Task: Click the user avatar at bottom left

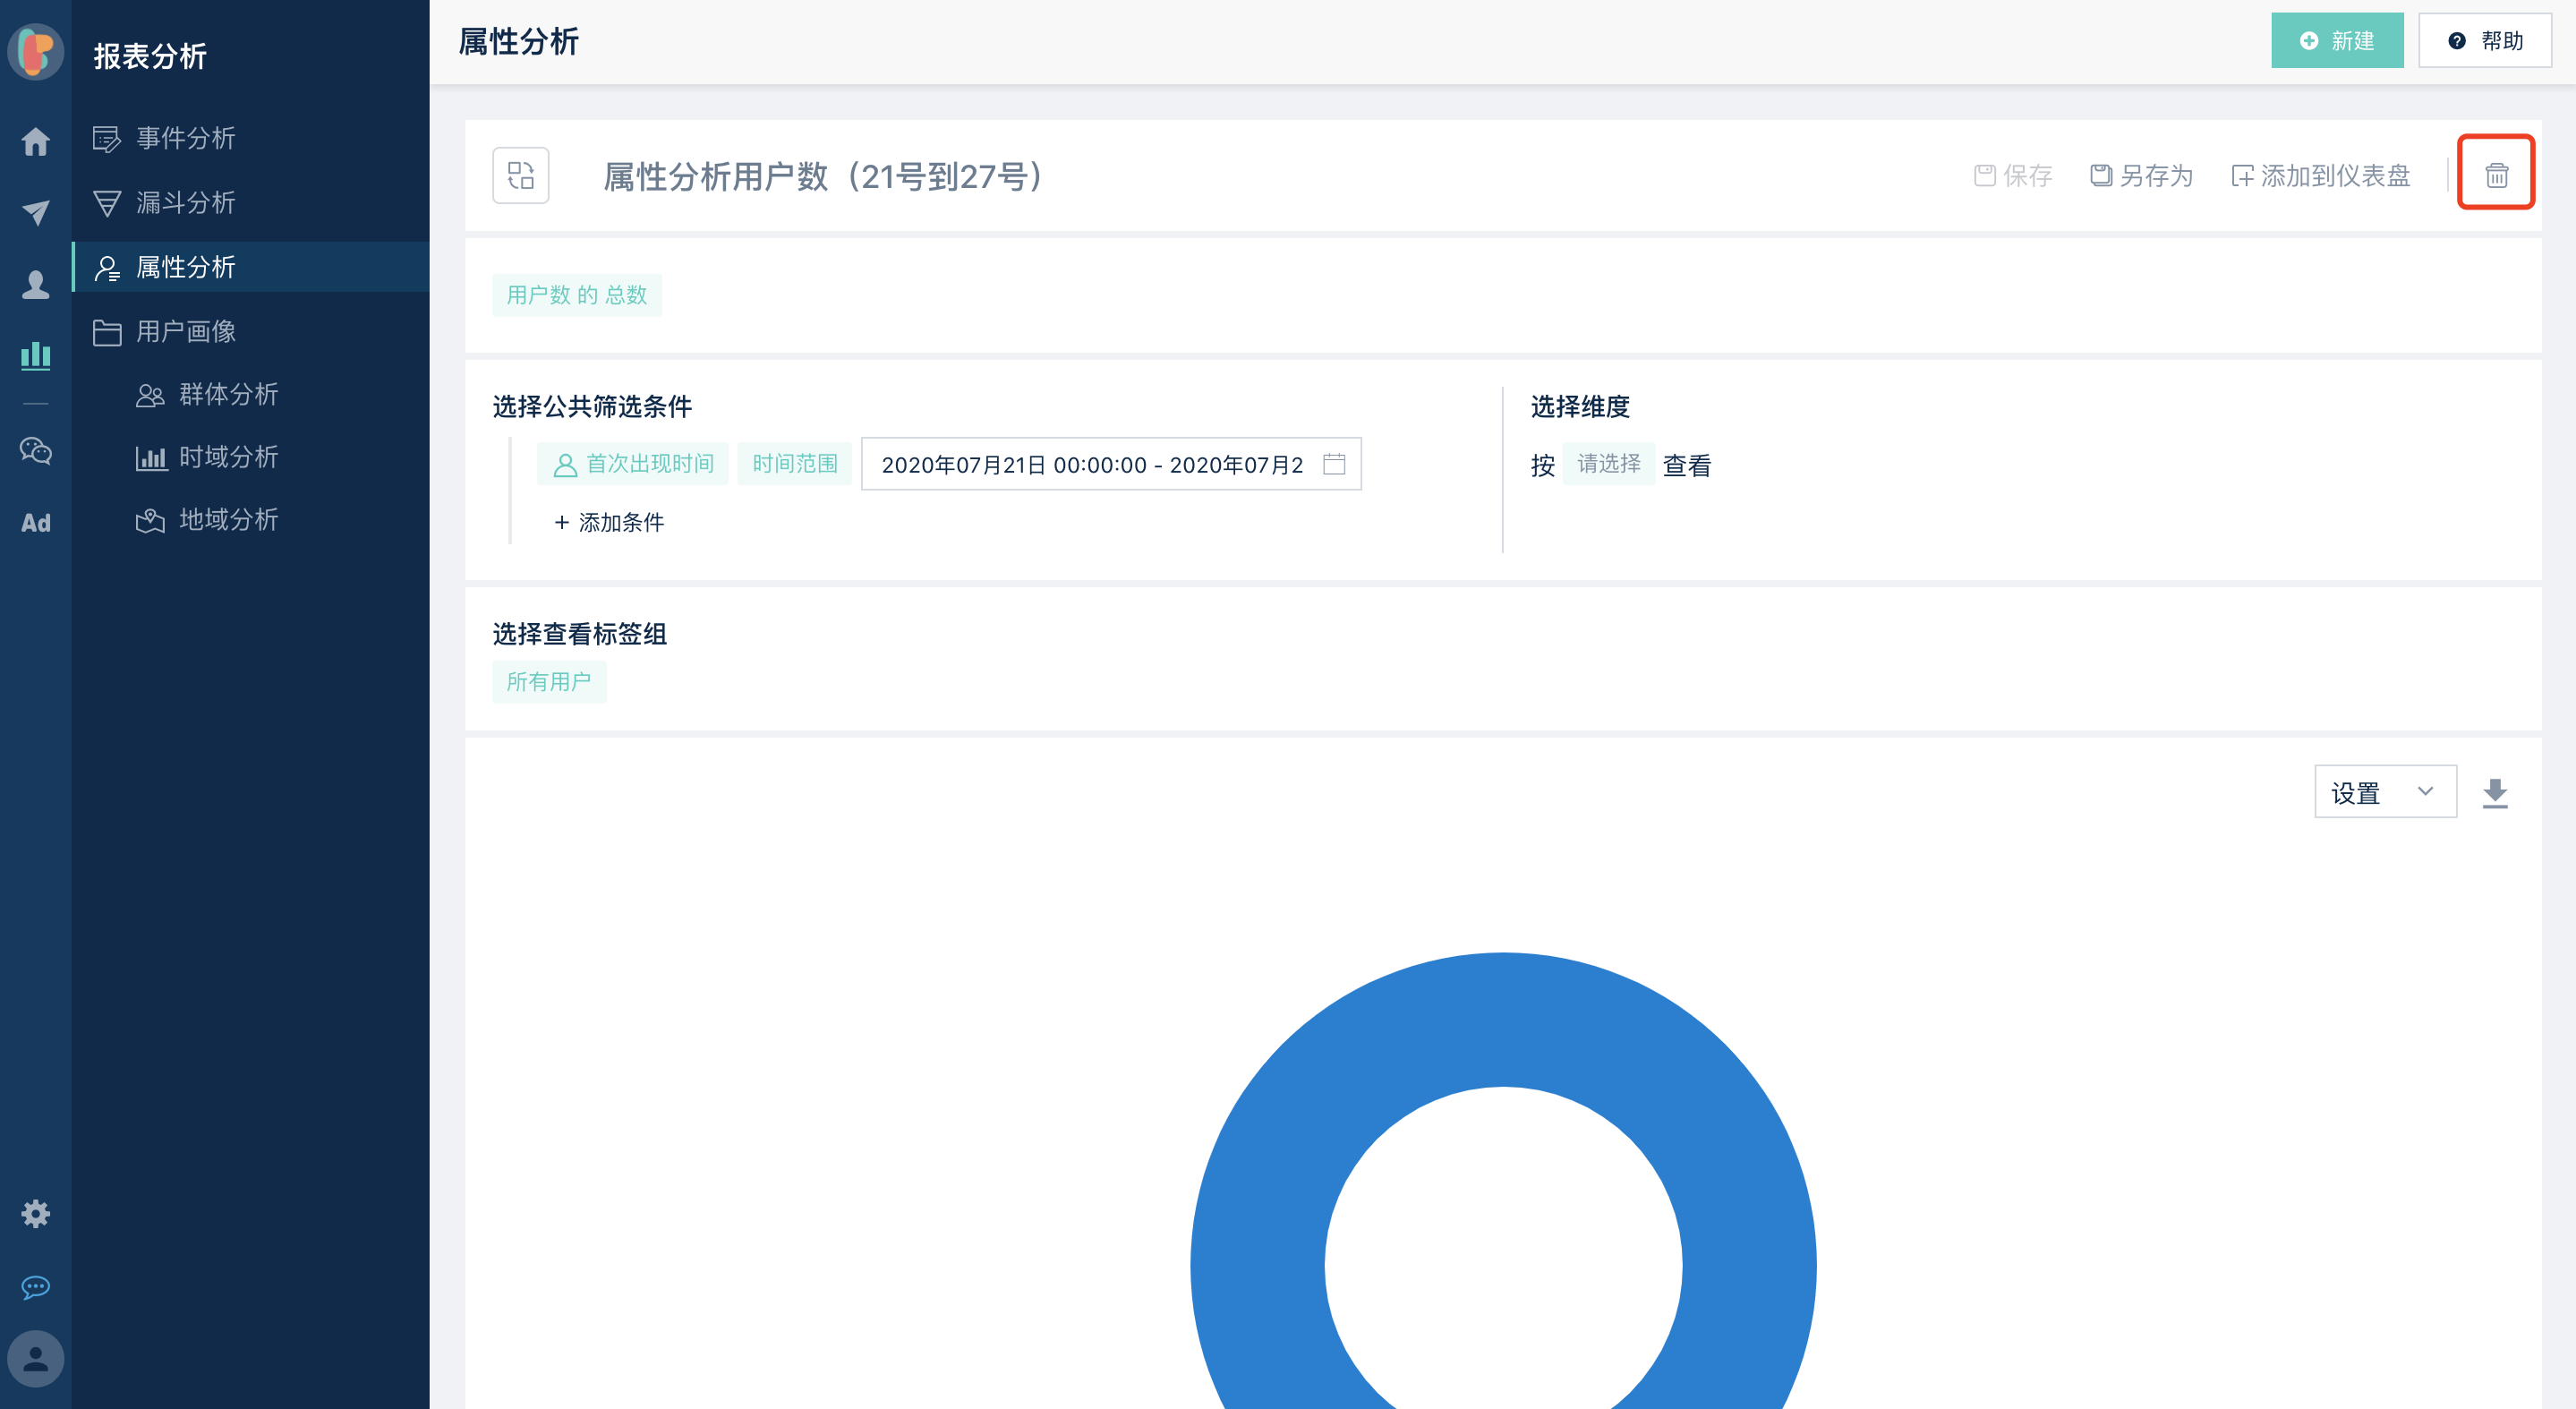Action: (x=36, y=1358)
